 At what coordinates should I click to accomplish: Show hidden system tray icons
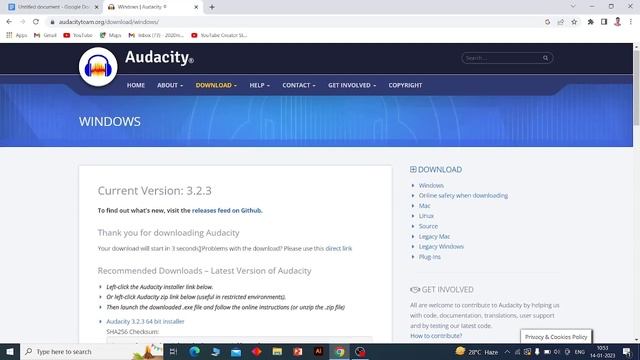[x=507, y=351]
